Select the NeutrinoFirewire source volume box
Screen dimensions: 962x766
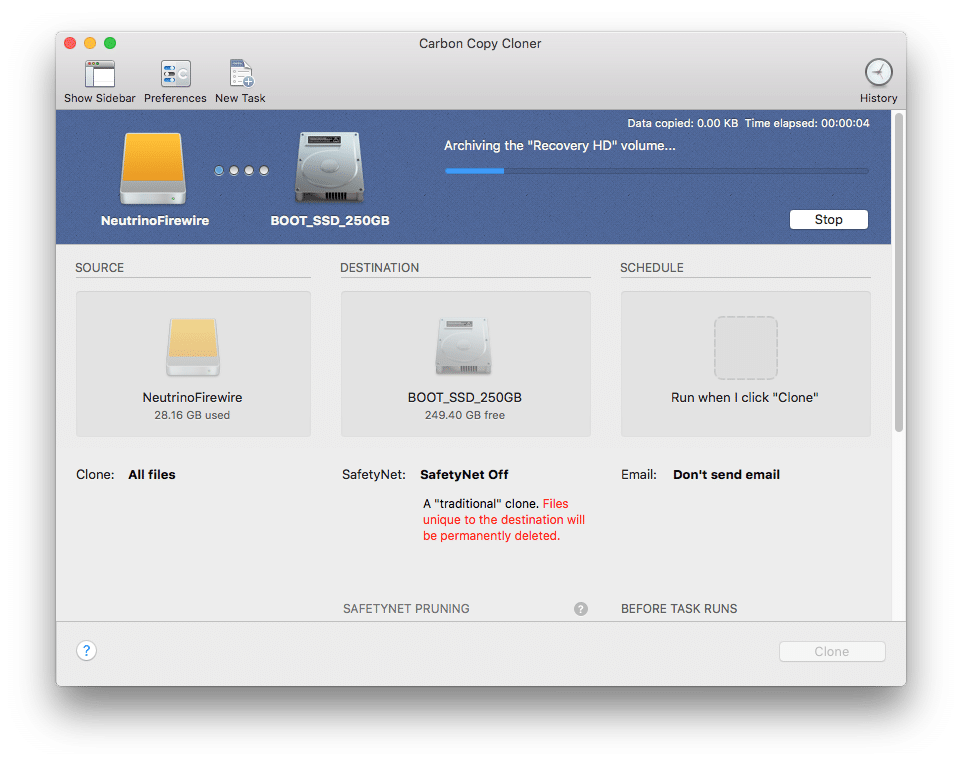click(x=193, y=364)
